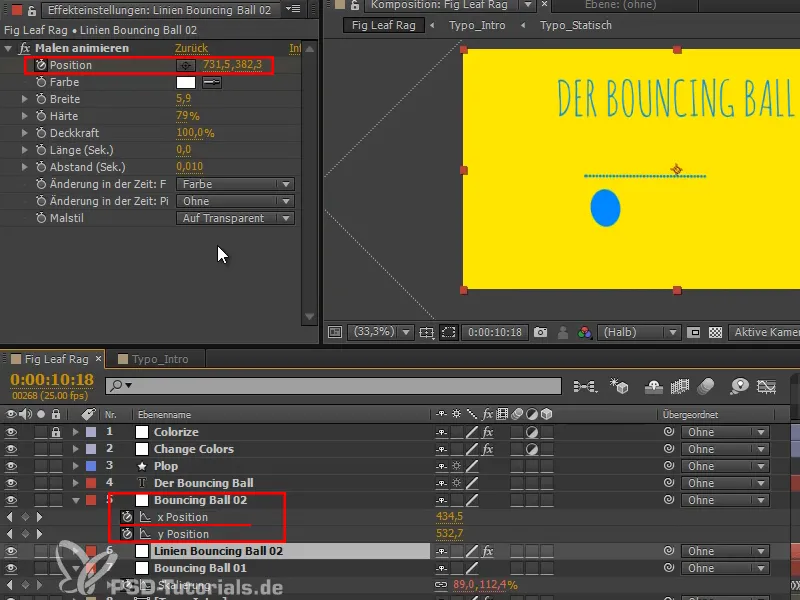Toggle shy layers in the timeline toolbar
This screenshot has width=800, height=600.
tap(655, 387)
